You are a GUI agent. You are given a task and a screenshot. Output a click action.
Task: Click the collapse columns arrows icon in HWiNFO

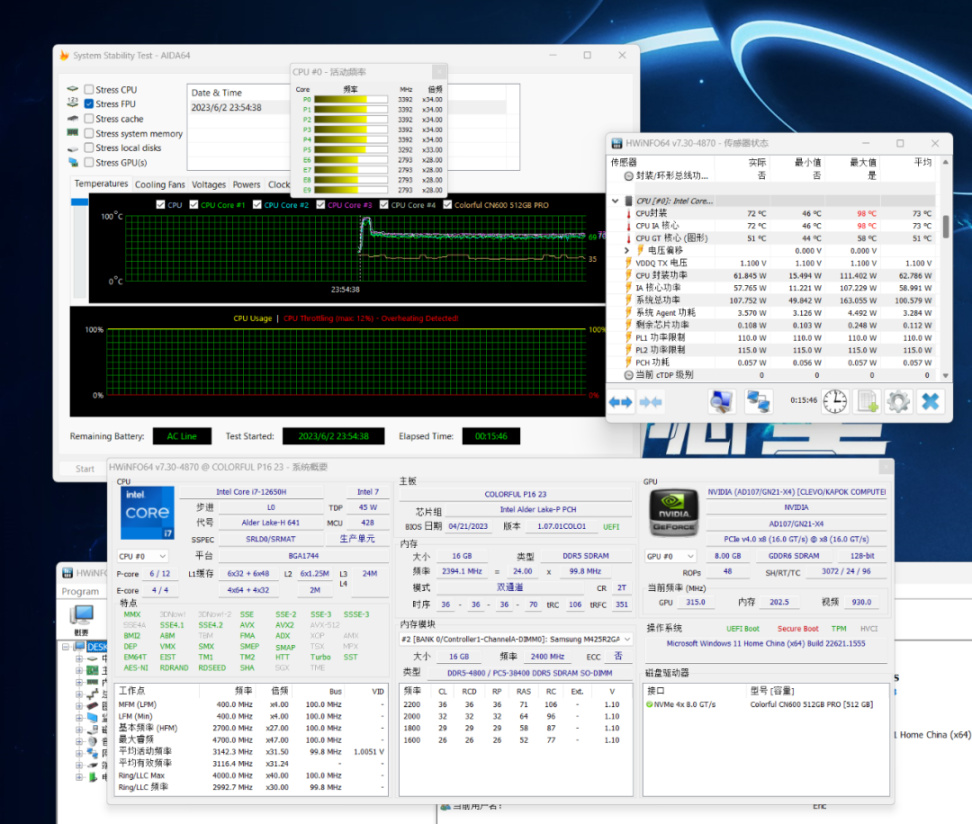tap(651, 402)
